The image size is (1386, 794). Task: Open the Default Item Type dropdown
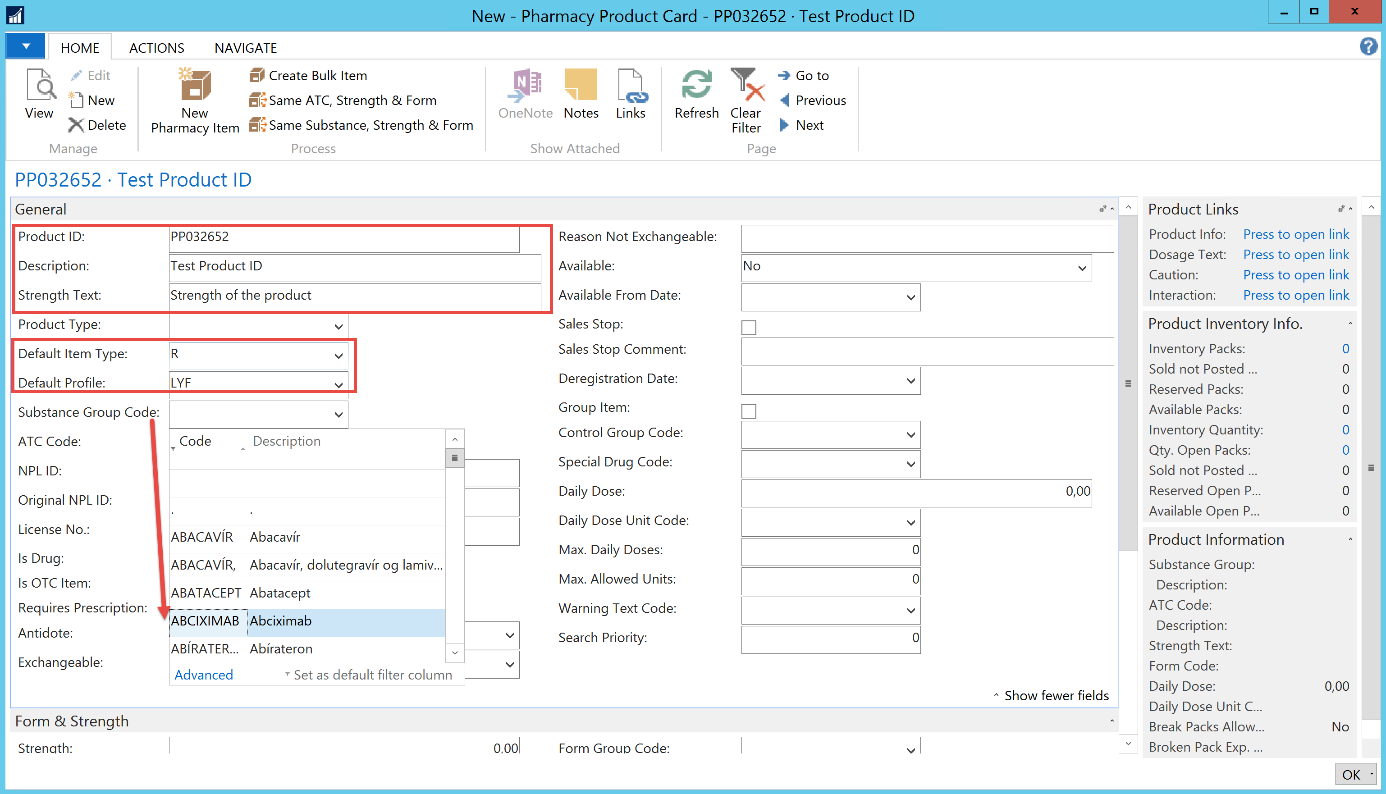pos(338,355)
